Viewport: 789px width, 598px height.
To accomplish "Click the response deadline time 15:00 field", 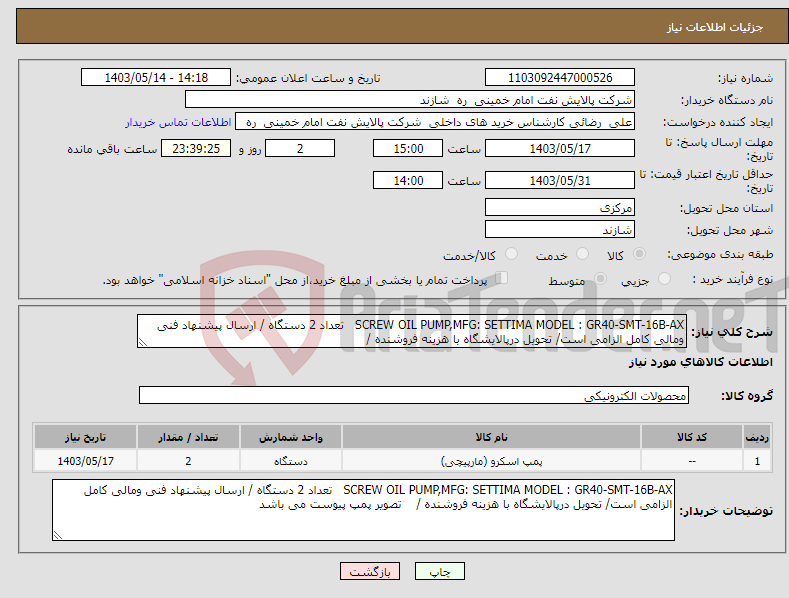I will click(x=408, y=148).
